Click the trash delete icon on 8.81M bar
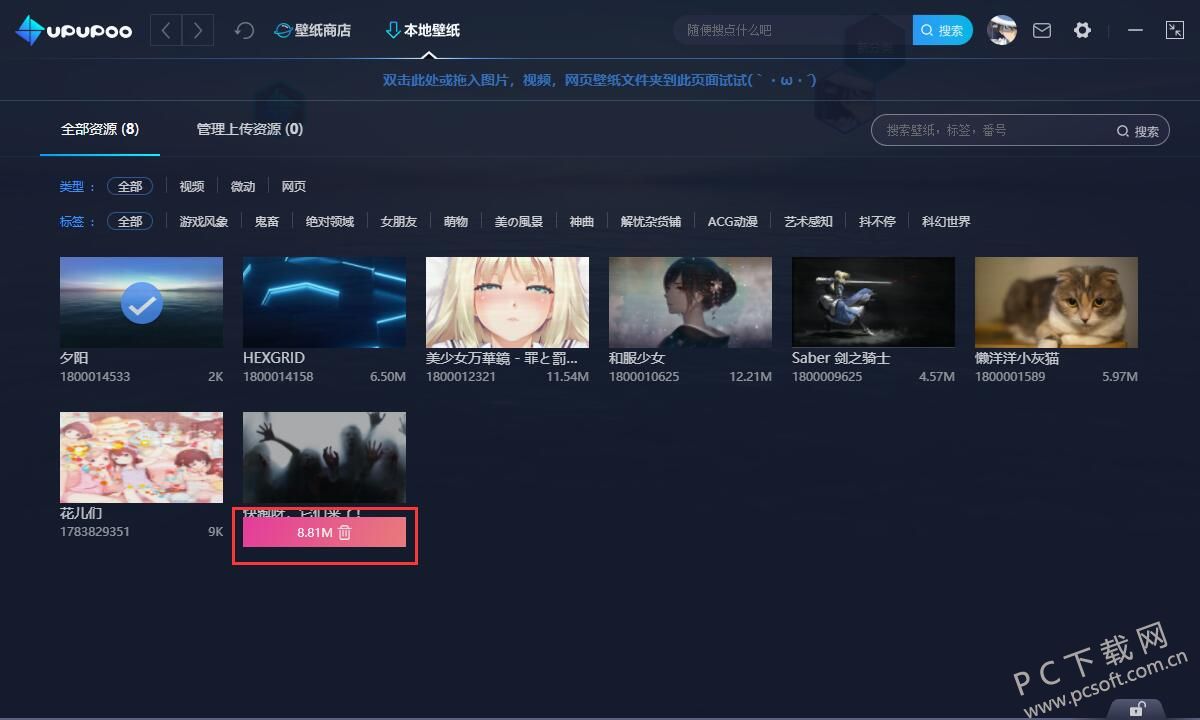 pyautogui.click(x=345, y=533)
